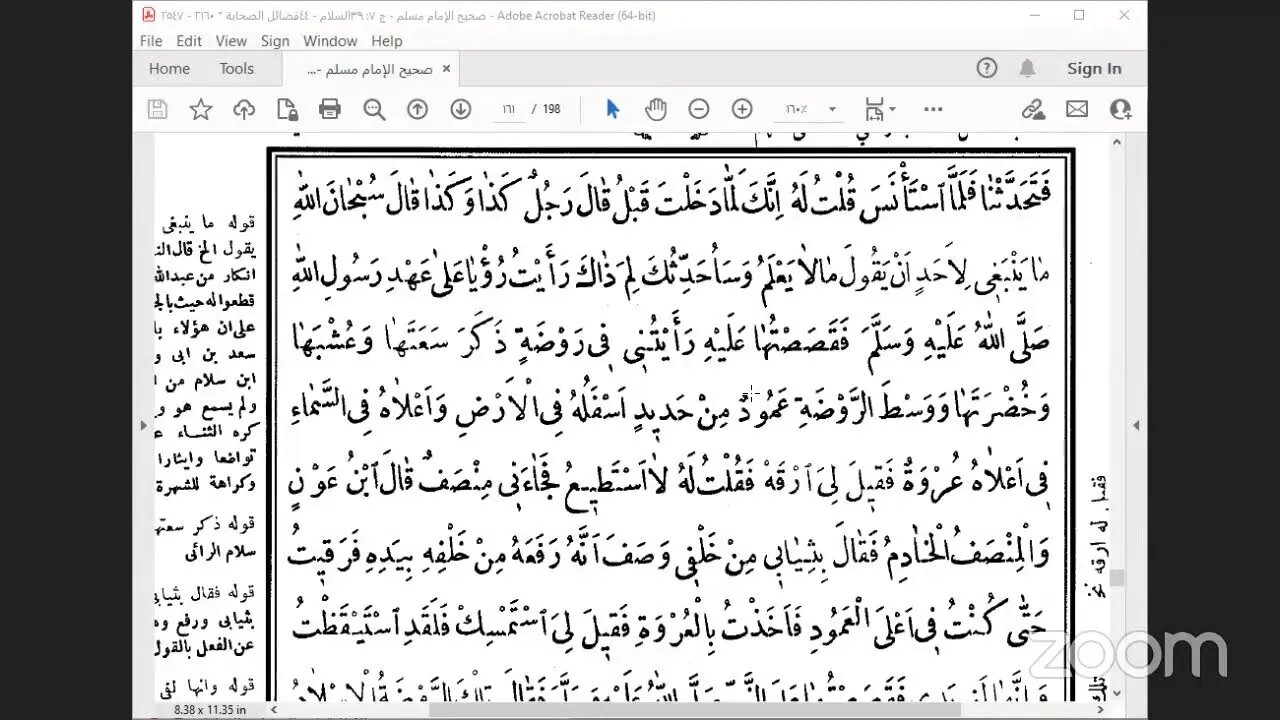Screen dimensions: 1280x720
Task: Choose the Hand pan tool
Action: click(x=656, y=109)
